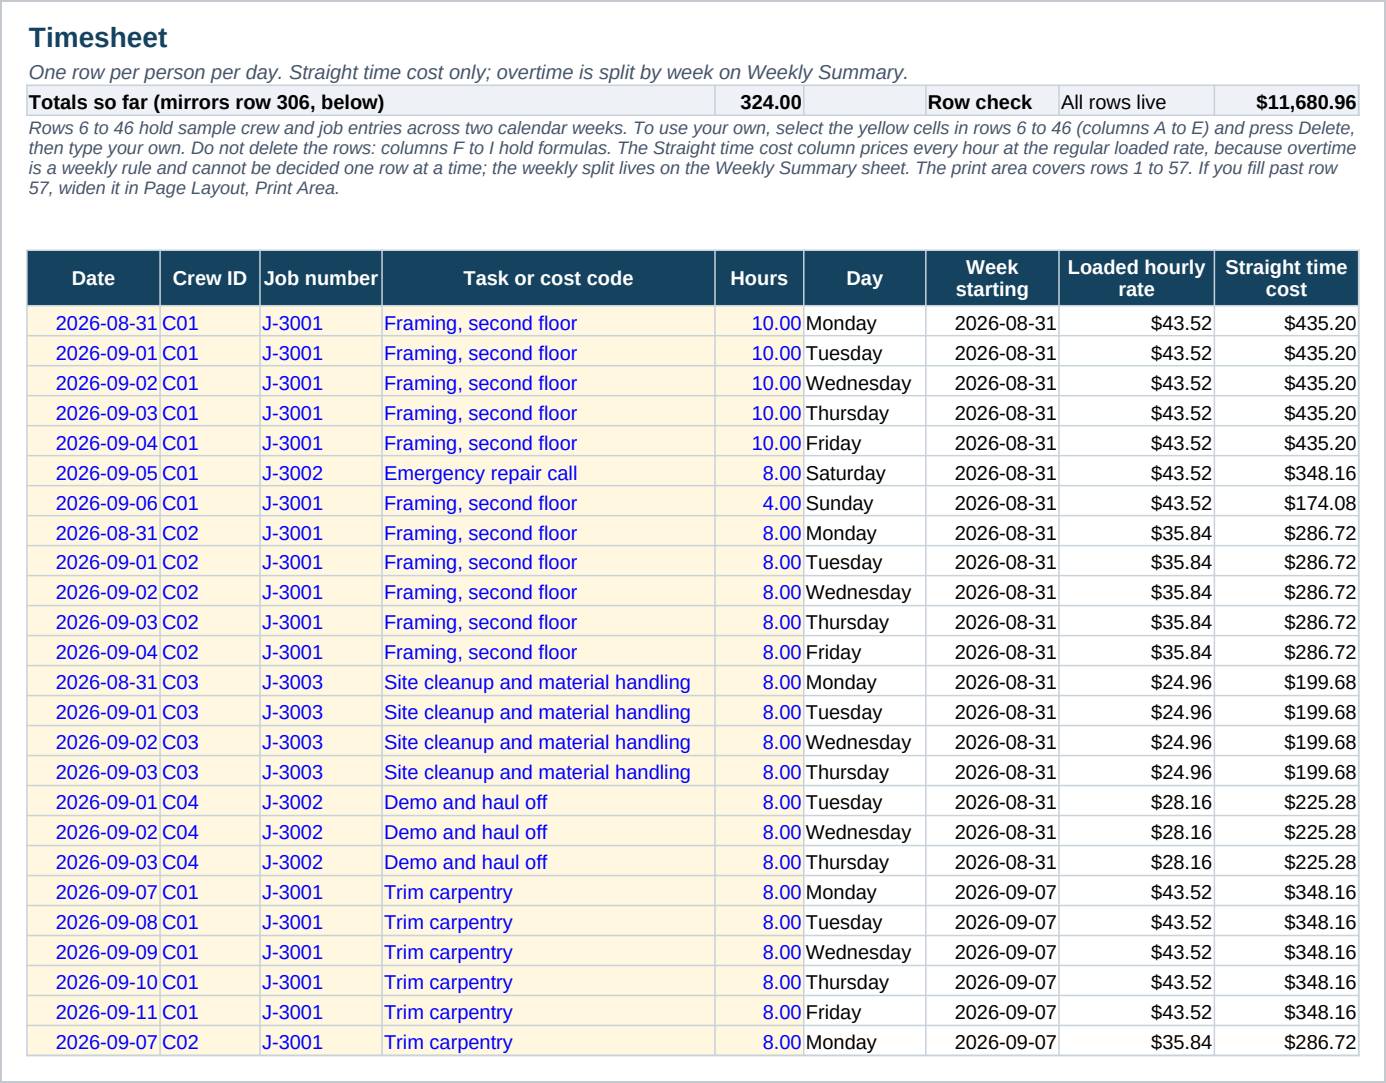The height and width of the screenshot is (1083, 1386).
Task: Click the Hours column header
Action: [759, 278]
